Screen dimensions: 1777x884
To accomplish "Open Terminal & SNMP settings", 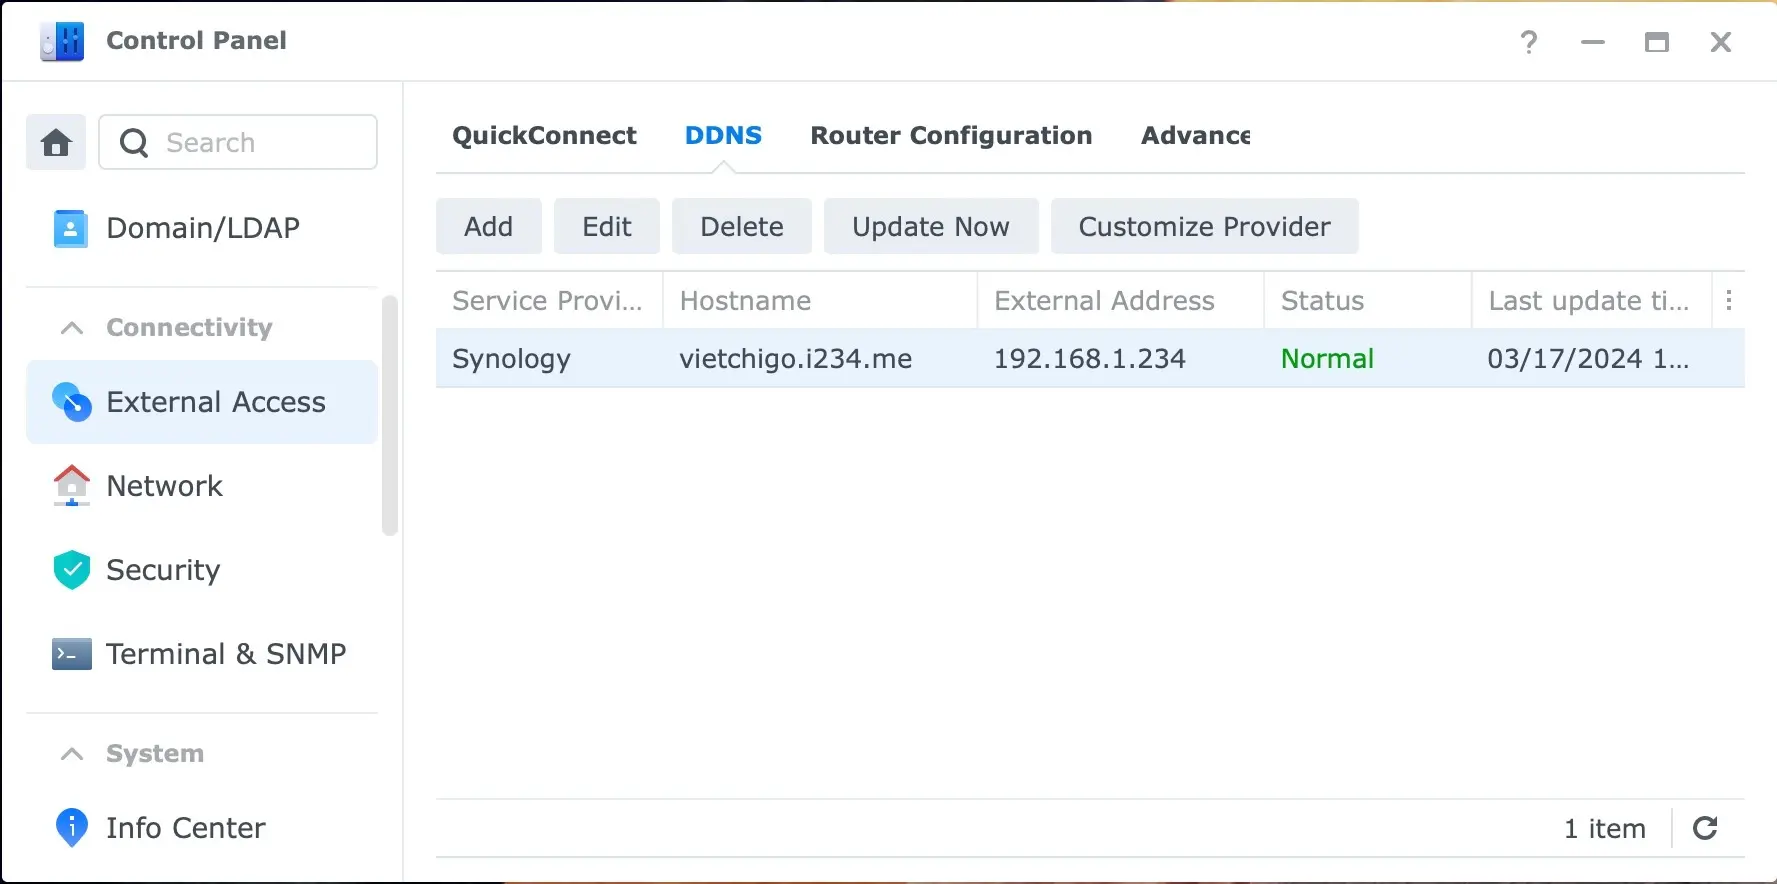I will pyautogui.click(x=225, y=654).
